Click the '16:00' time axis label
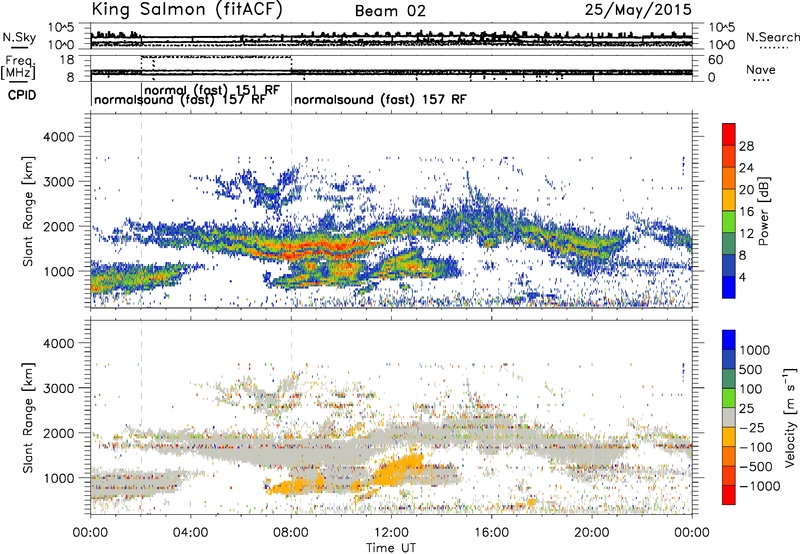Image resolution: width=800 pixels, height=554 pixels. point(491,533)
